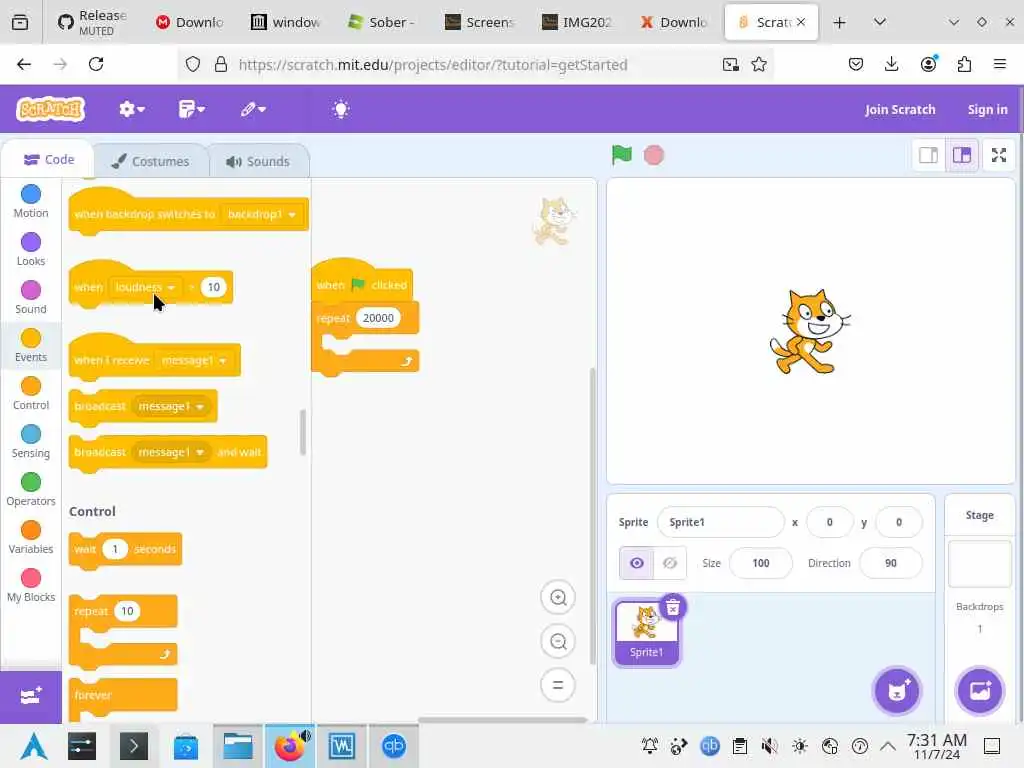Select the Motion block category
This screenshot has height=768, width=1024.
(31, 201)
